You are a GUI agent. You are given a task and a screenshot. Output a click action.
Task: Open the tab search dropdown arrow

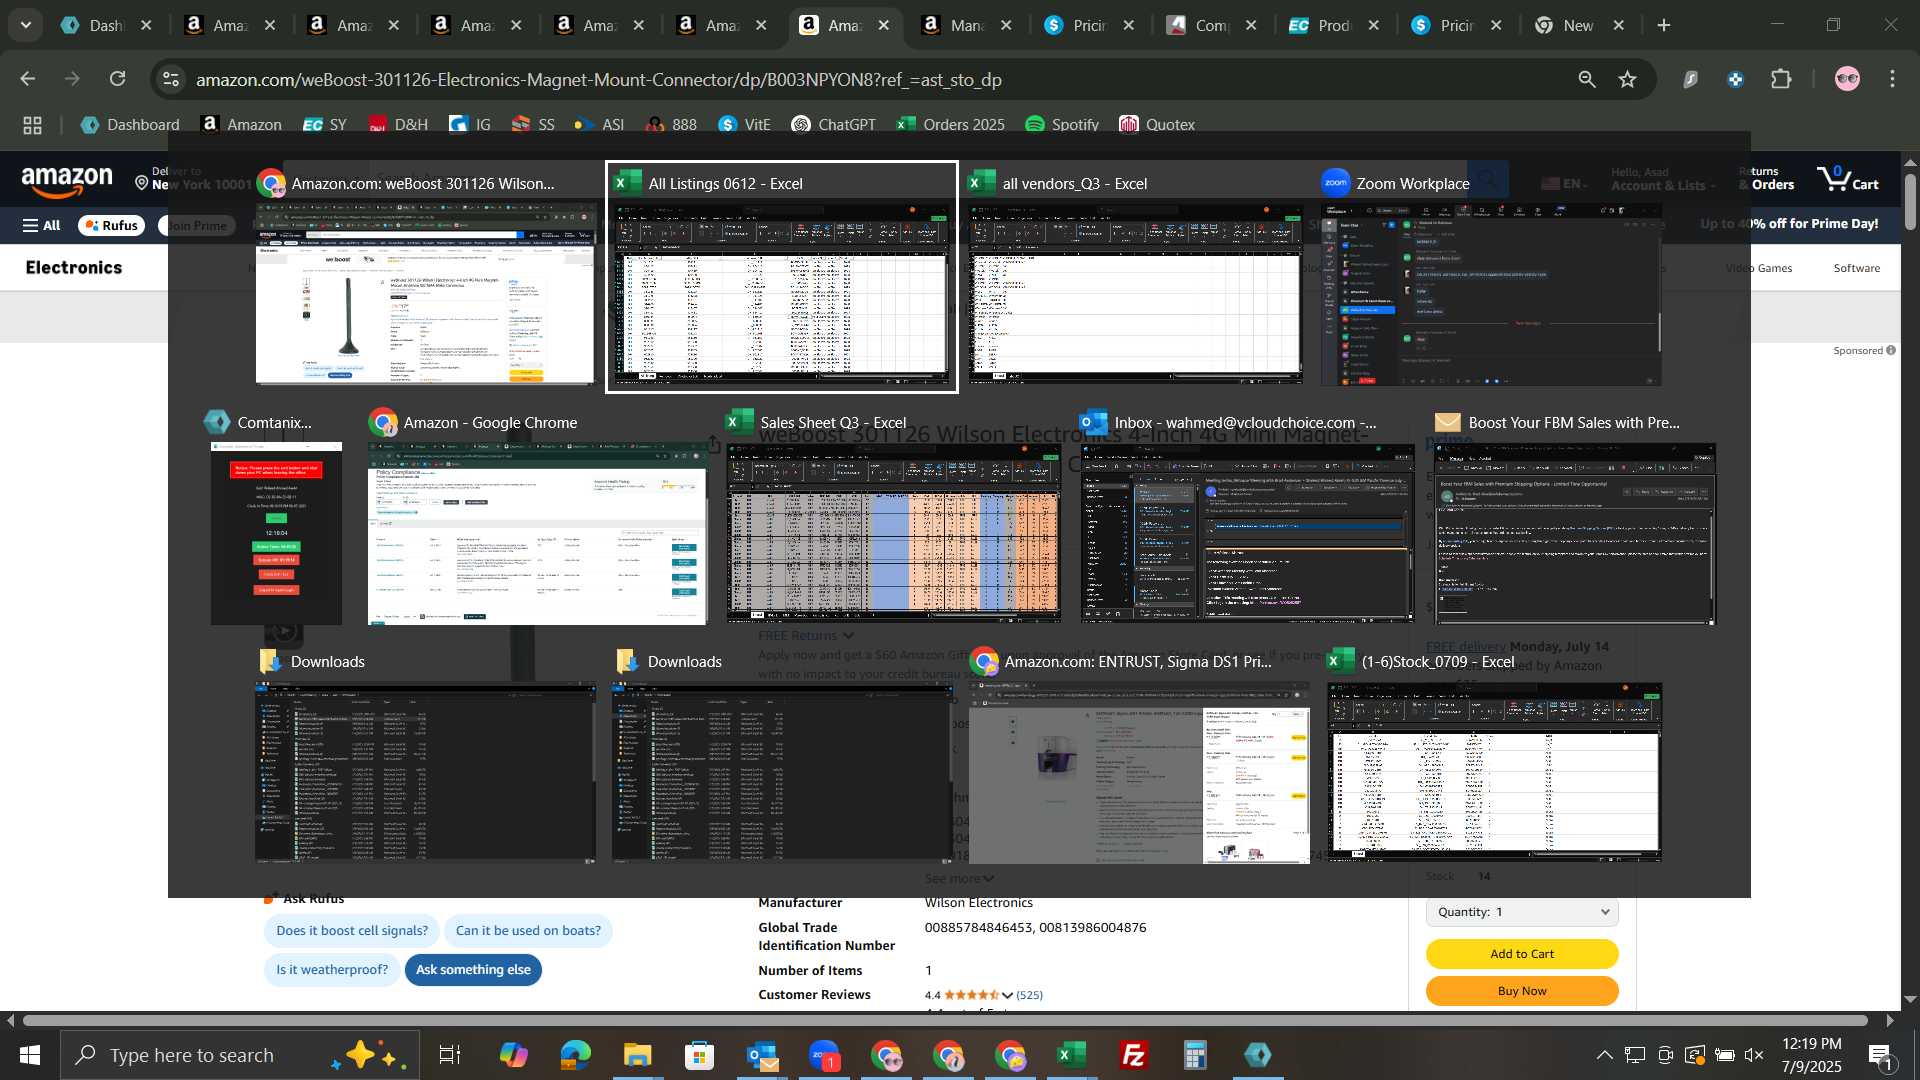[26, 25]
